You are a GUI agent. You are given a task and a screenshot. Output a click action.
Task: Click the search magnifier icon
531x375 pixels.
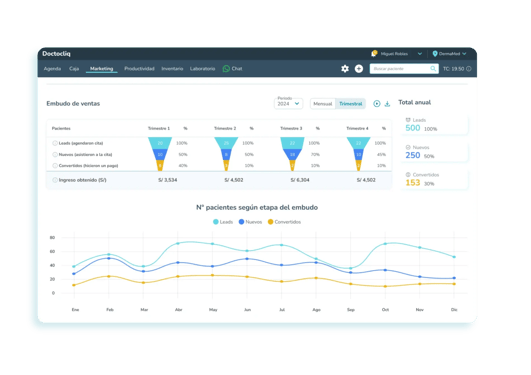433,69
